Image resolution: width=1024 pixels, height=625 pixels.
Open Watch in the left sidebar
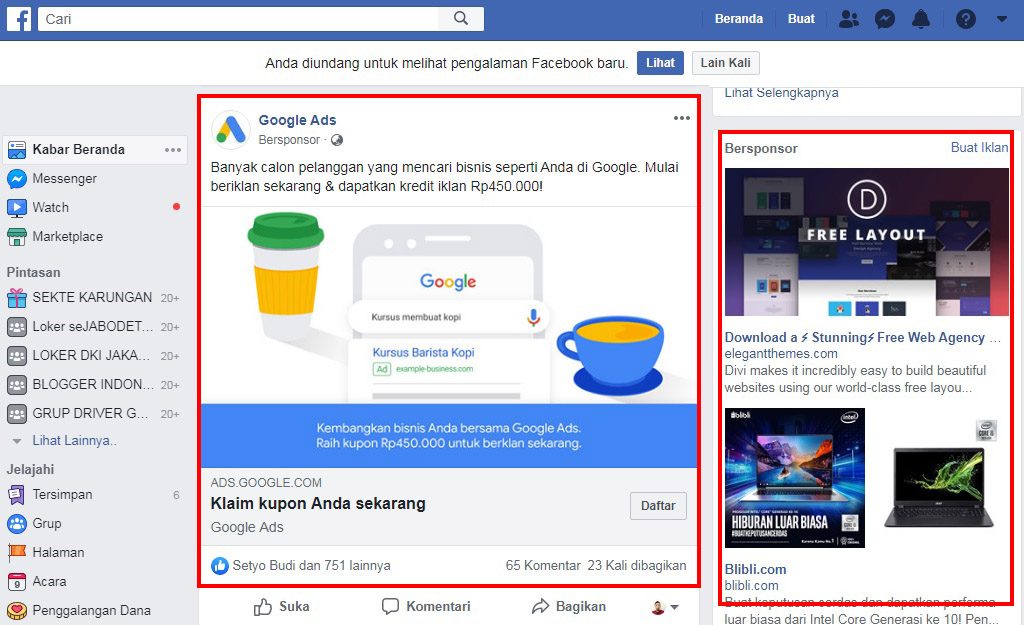point(50,207)
